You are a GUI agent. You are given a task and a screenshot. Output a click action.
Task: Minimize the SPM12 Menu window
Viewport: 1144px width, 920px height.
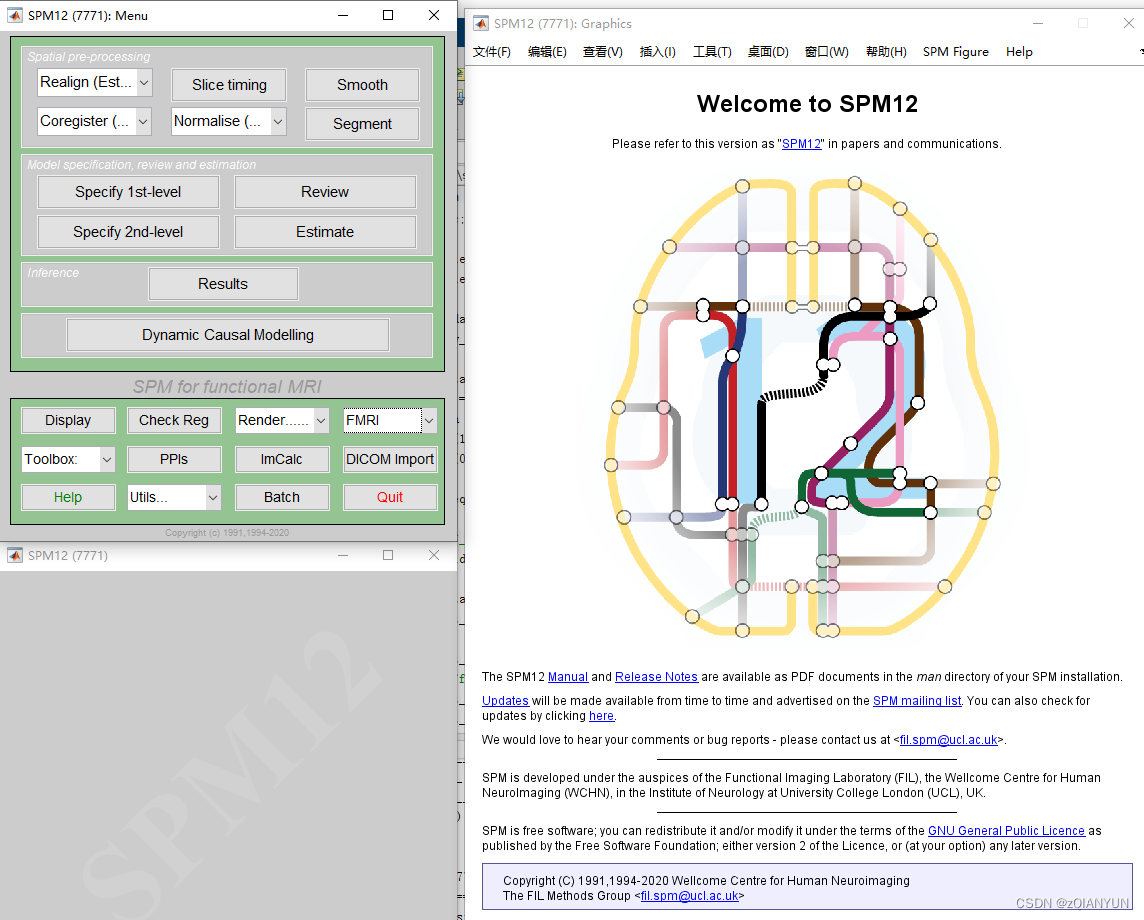(343, 15)
